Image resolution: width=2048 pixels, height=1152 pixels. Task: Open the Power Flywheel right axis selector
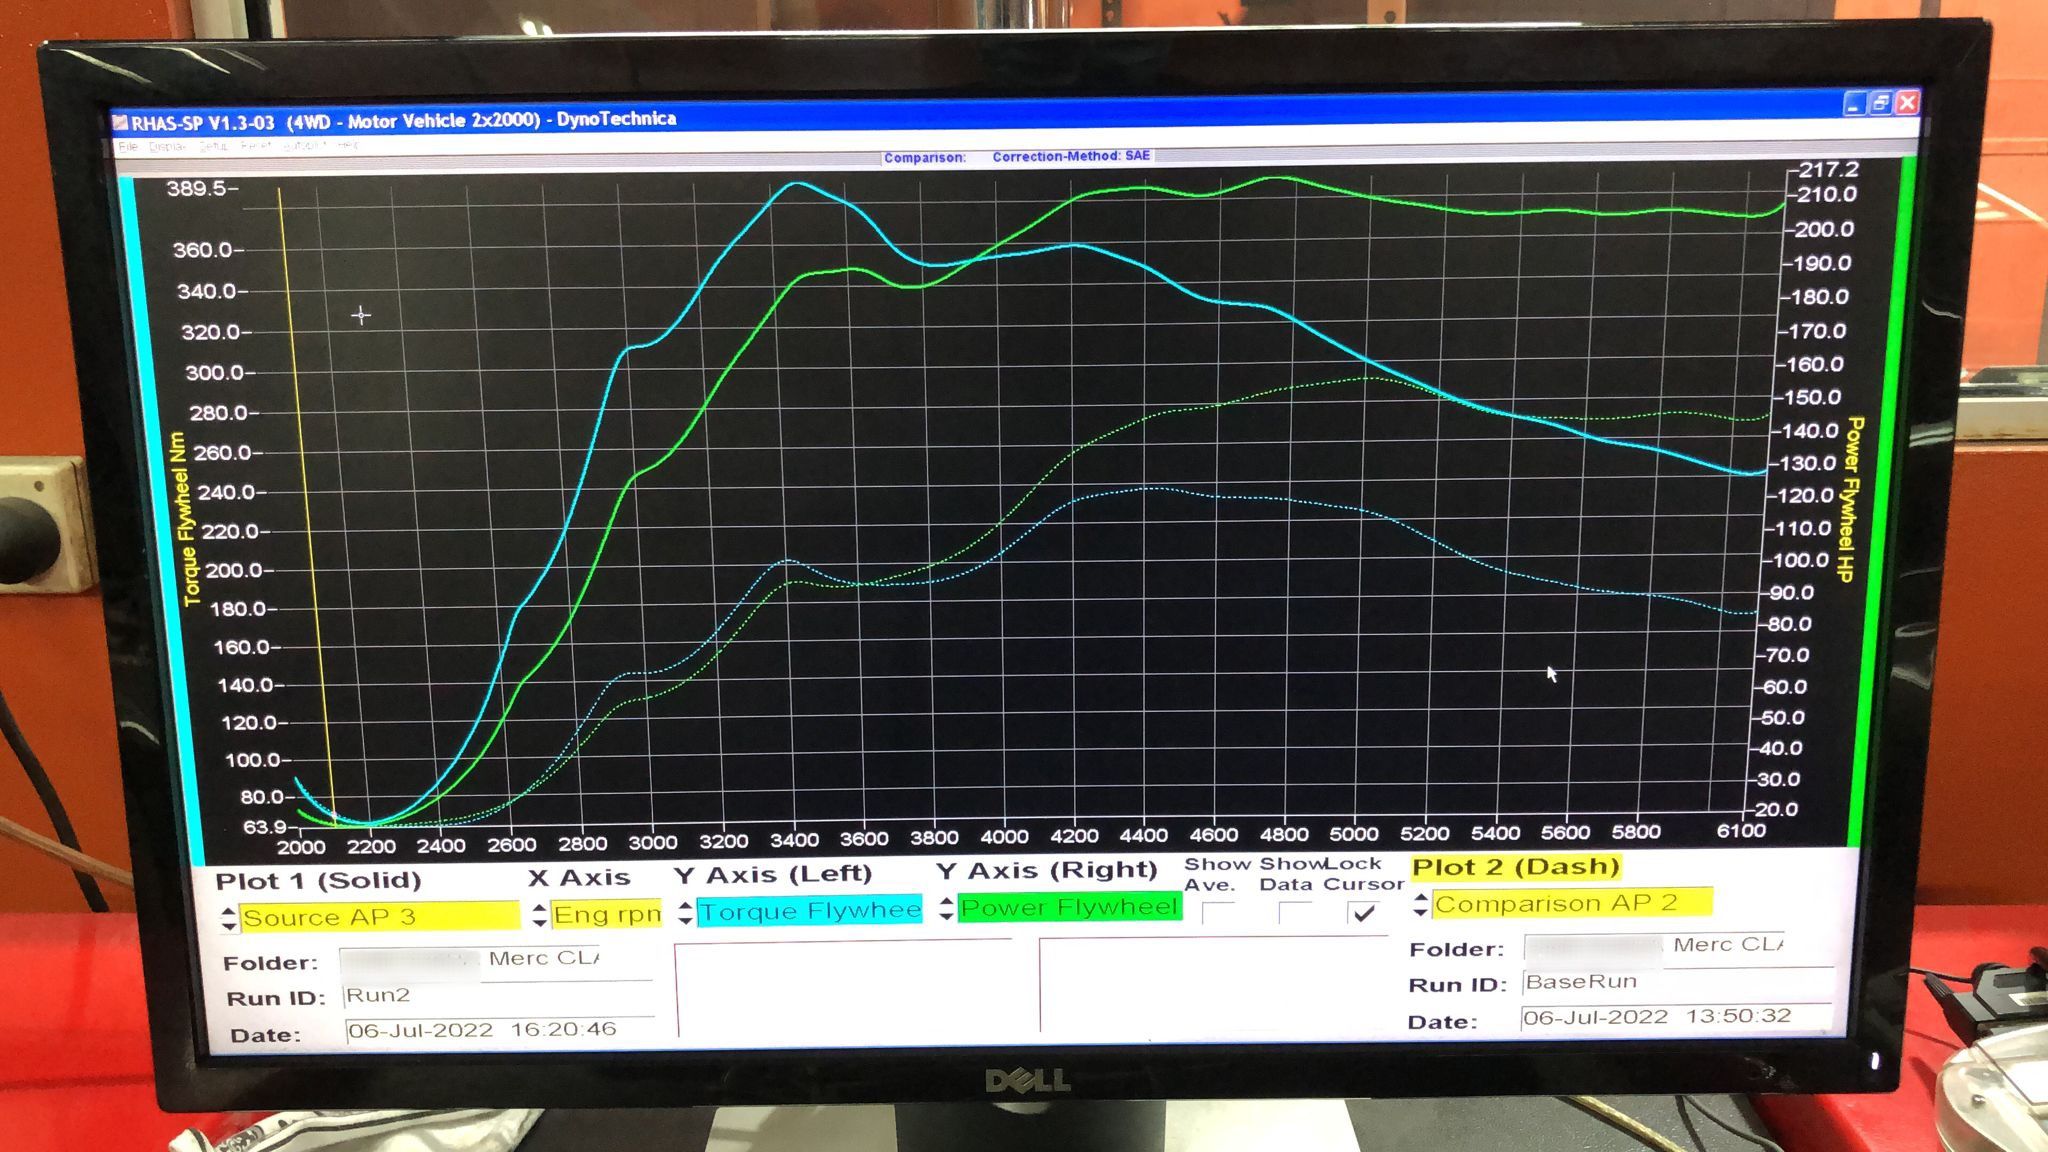1069,907
